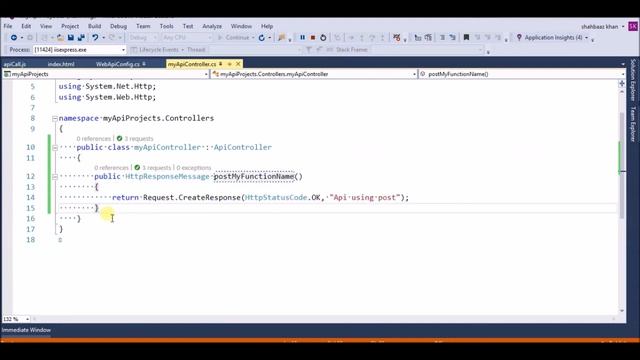
Task: Pin the myApiController.cs tab
Action: (x=221, y=64)
